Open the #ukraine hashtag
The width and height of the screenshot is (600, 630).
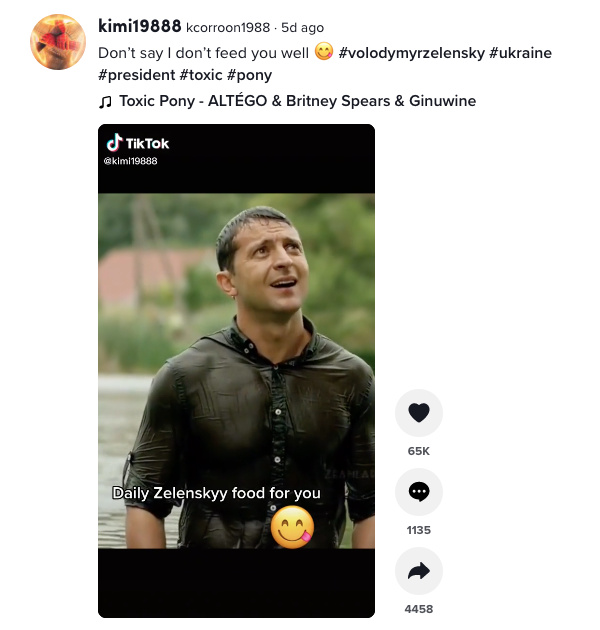[x=520, y=52]
